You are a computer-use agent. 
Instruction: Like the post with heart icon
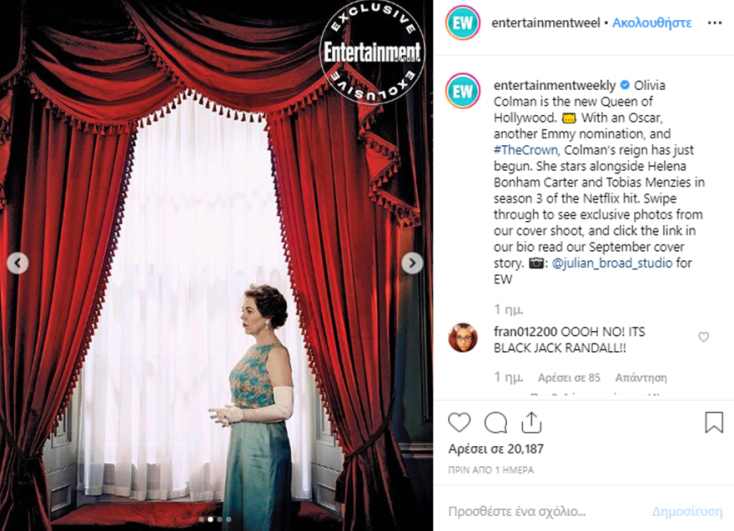tap(459, 422)
